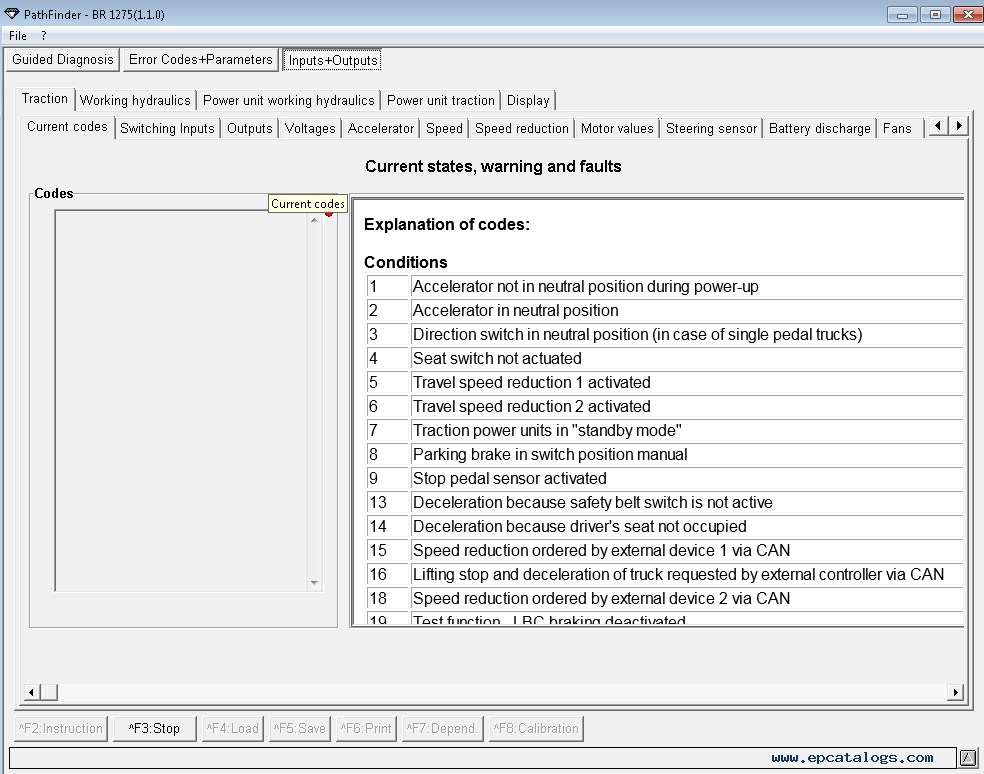
Task: Click the Codes list scroll-down arrow
Action: (314, 582)
